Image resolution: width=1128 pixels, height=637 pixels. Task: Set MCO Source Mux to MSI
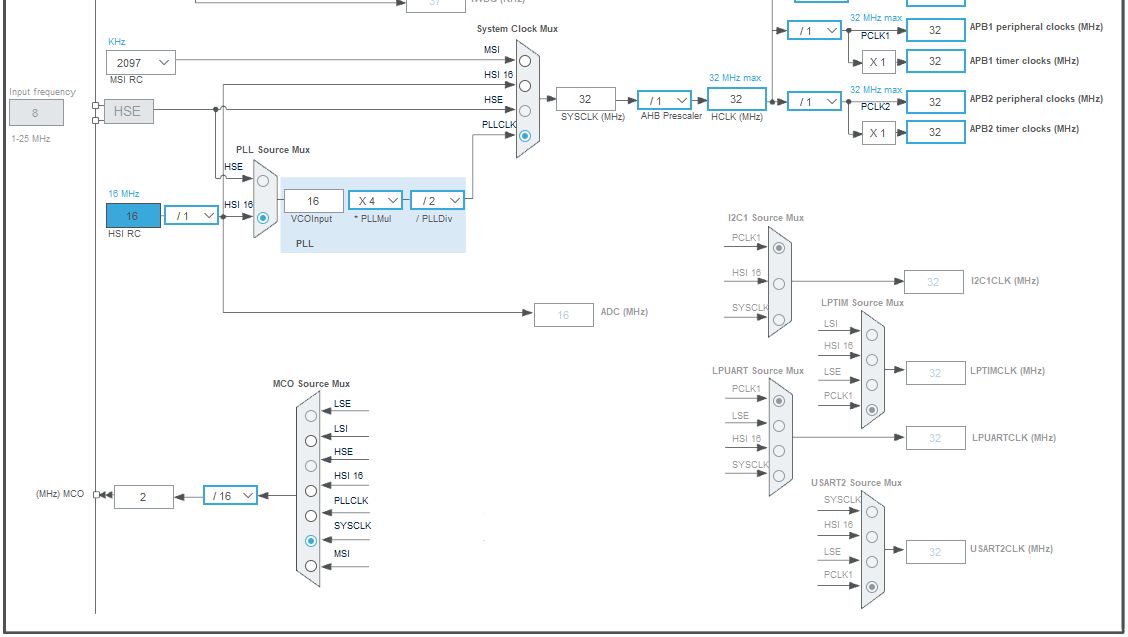(311, 566)
